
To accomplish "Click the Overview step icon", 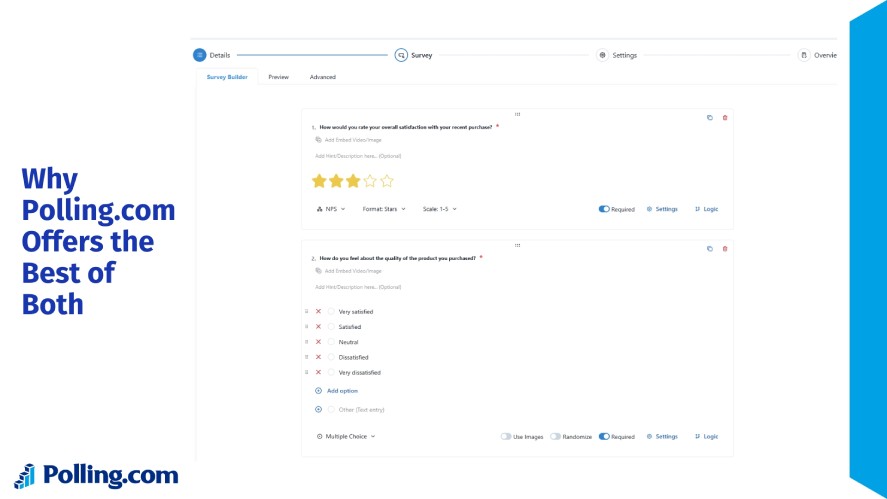I will (804, 55).
